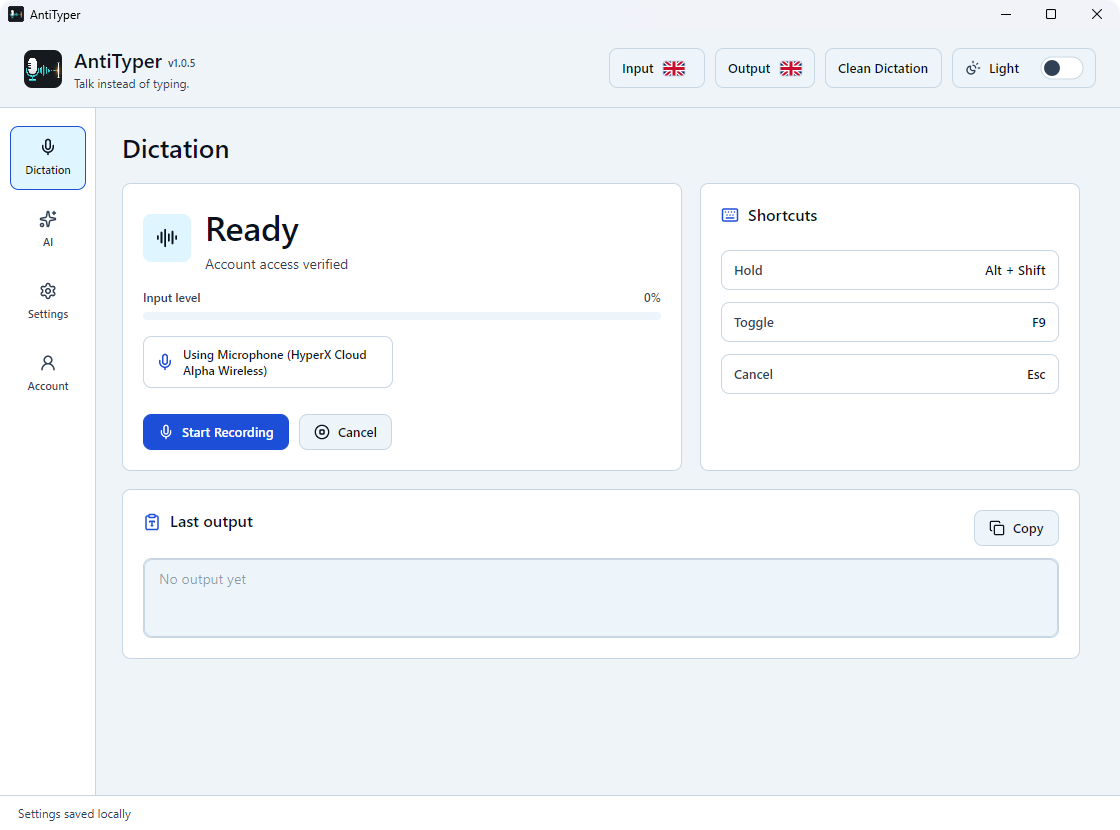
Task: Click the 'Input level' label
Action: pos(171,298)
